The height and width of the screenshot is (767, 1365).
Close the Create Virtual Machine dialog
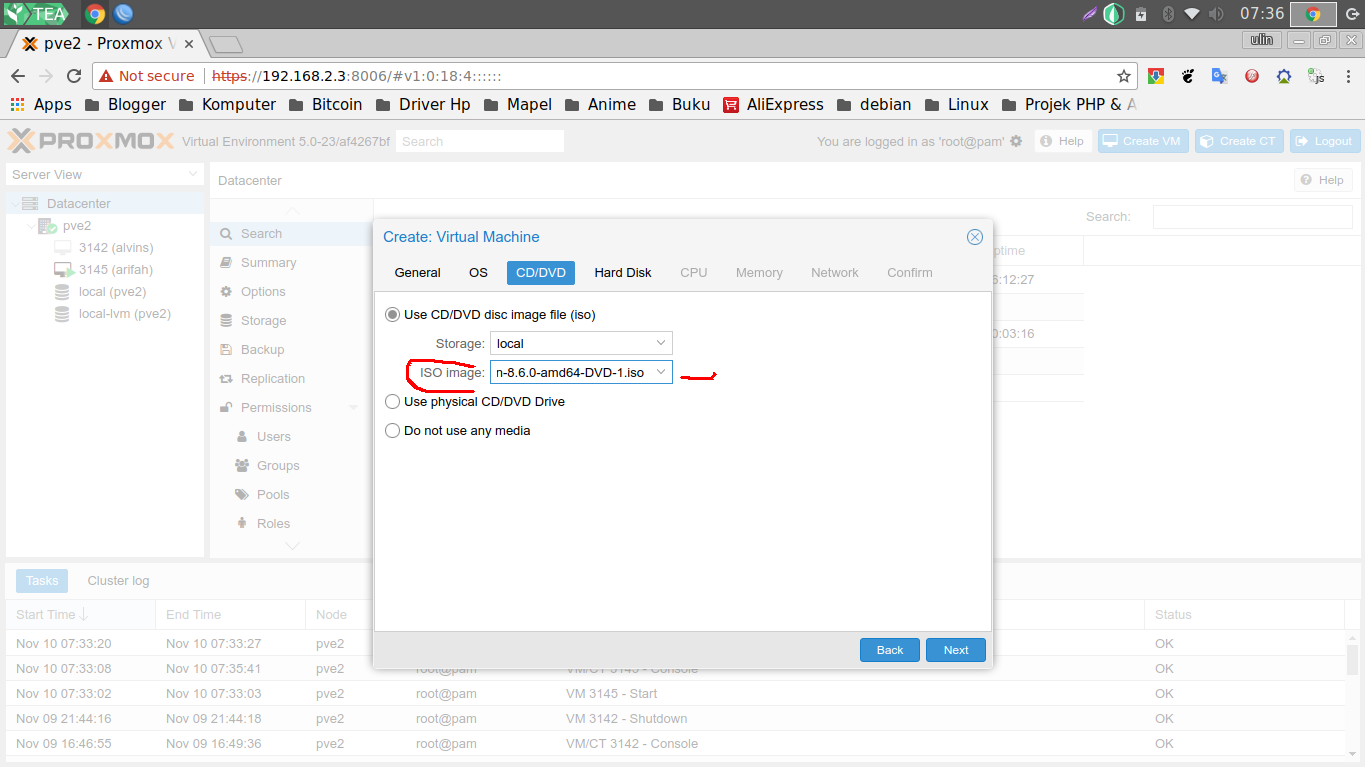pos(974,237)
